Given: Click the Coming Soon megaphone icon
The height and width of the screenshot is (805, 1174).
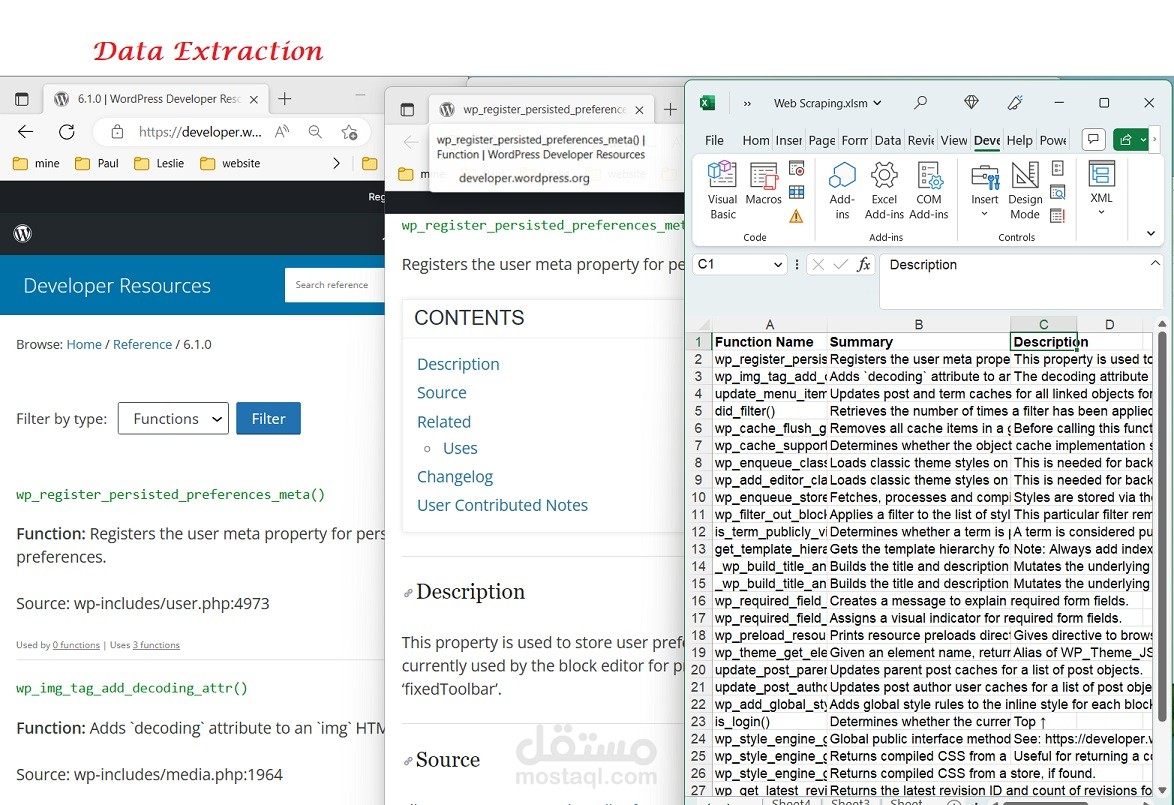Looking at the screenshot, I should point(1015,103).
